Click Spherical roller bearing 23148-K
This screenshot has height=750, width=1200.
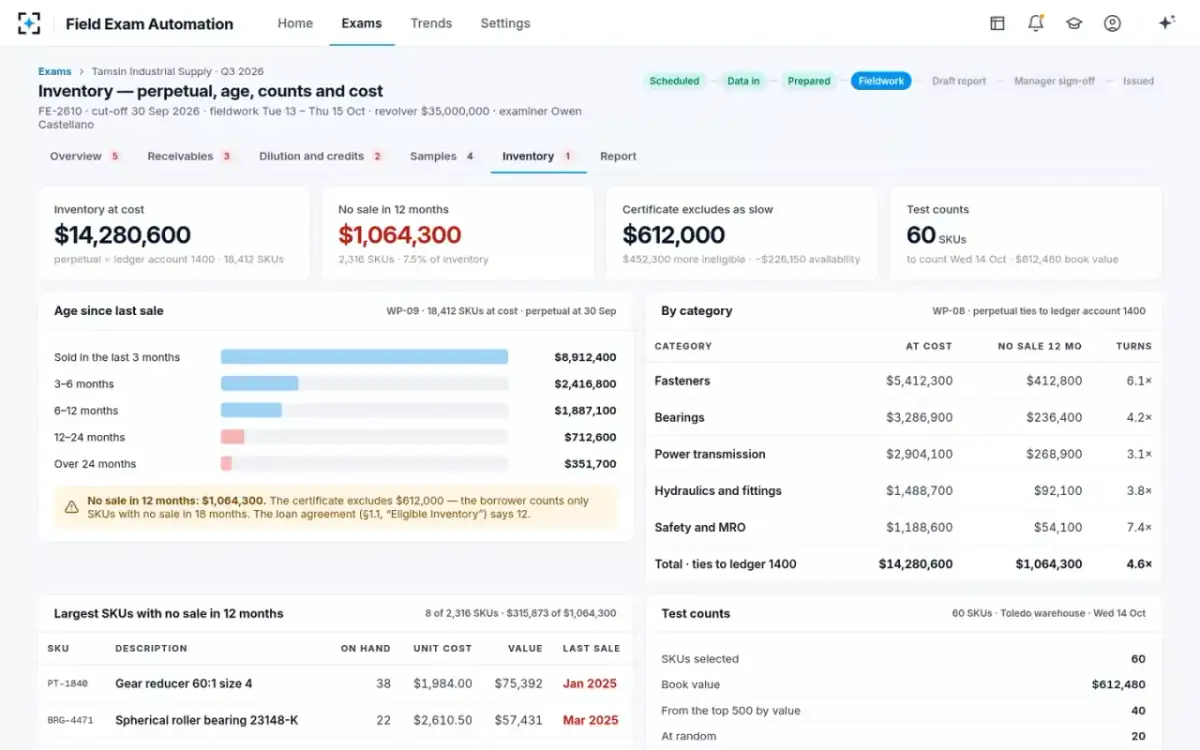[207, 720]
